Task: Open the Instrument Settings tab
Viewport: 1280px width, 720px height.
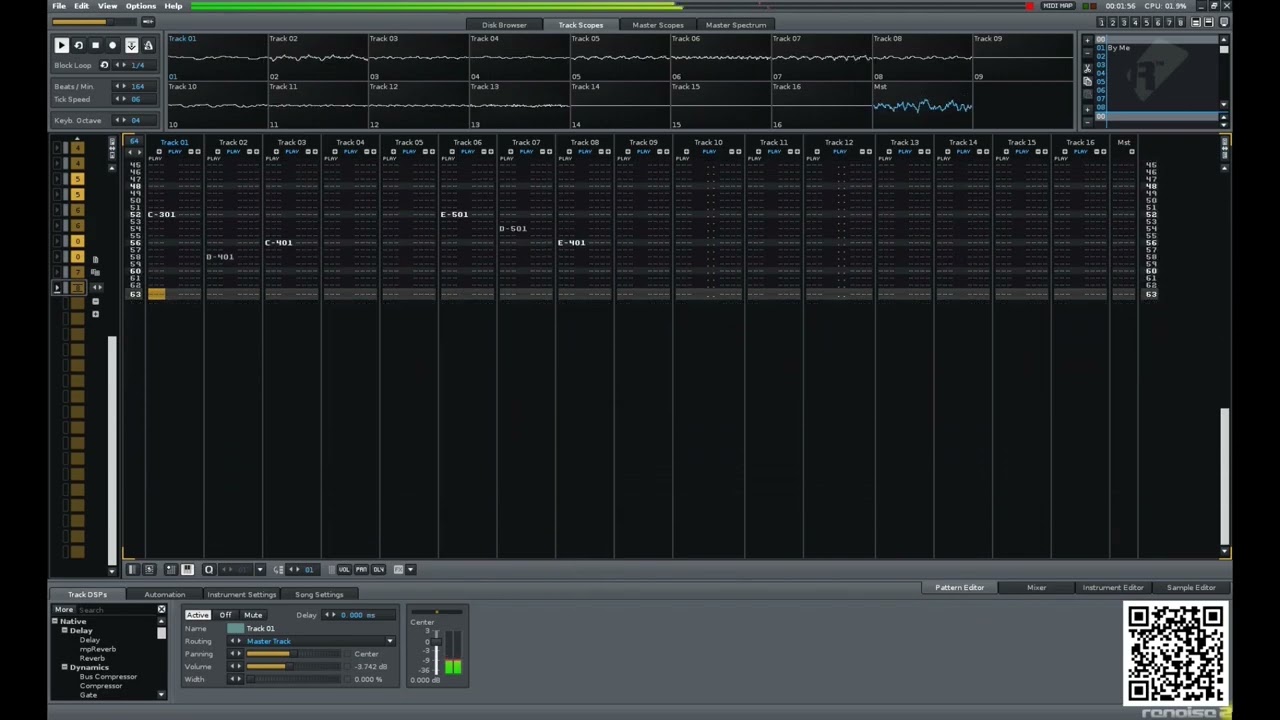Action: pos(241,594)
